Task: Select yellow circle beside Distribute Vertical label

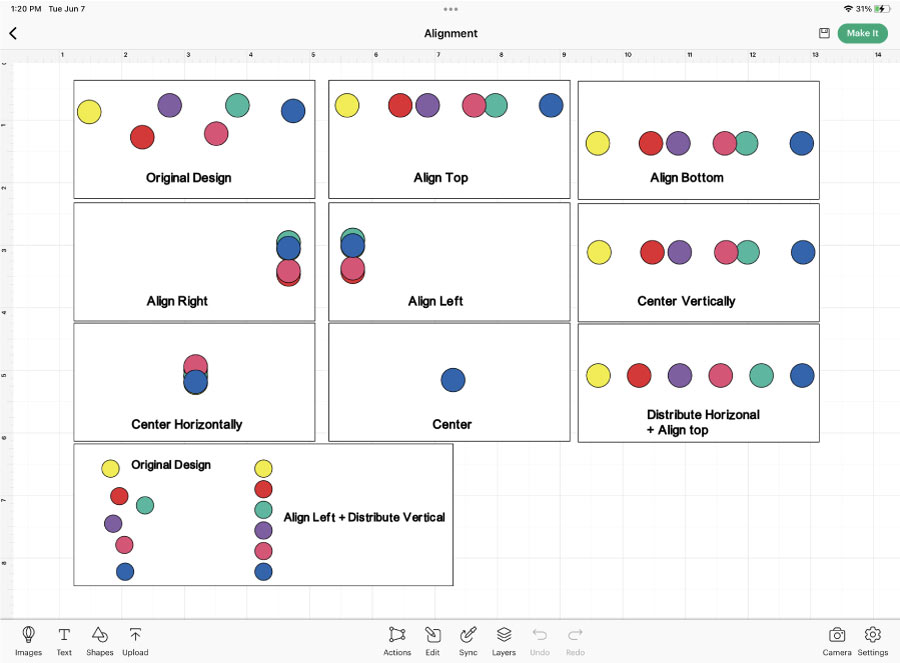Action: tap(263, 468)
